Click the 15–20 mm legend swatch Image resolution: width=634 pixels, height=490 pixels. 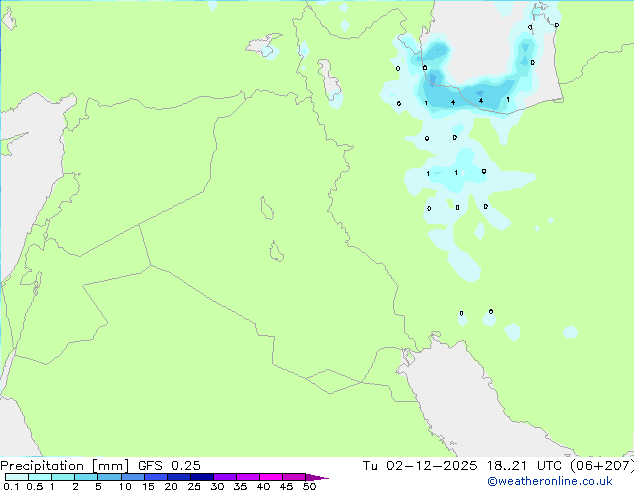click(x=155, y=477)
